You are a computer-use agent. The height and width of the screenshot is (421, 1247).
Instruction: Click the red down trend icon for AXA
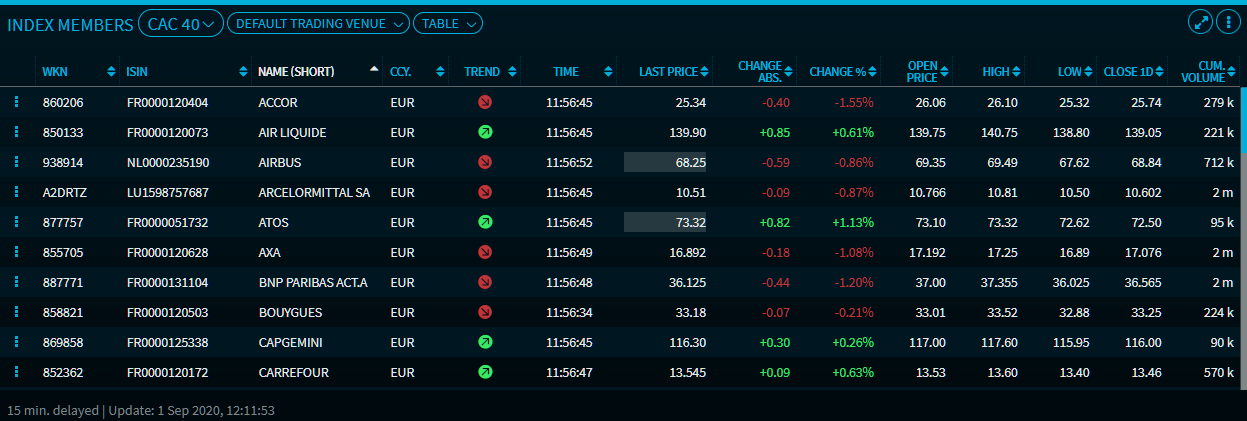coord(485,252)
